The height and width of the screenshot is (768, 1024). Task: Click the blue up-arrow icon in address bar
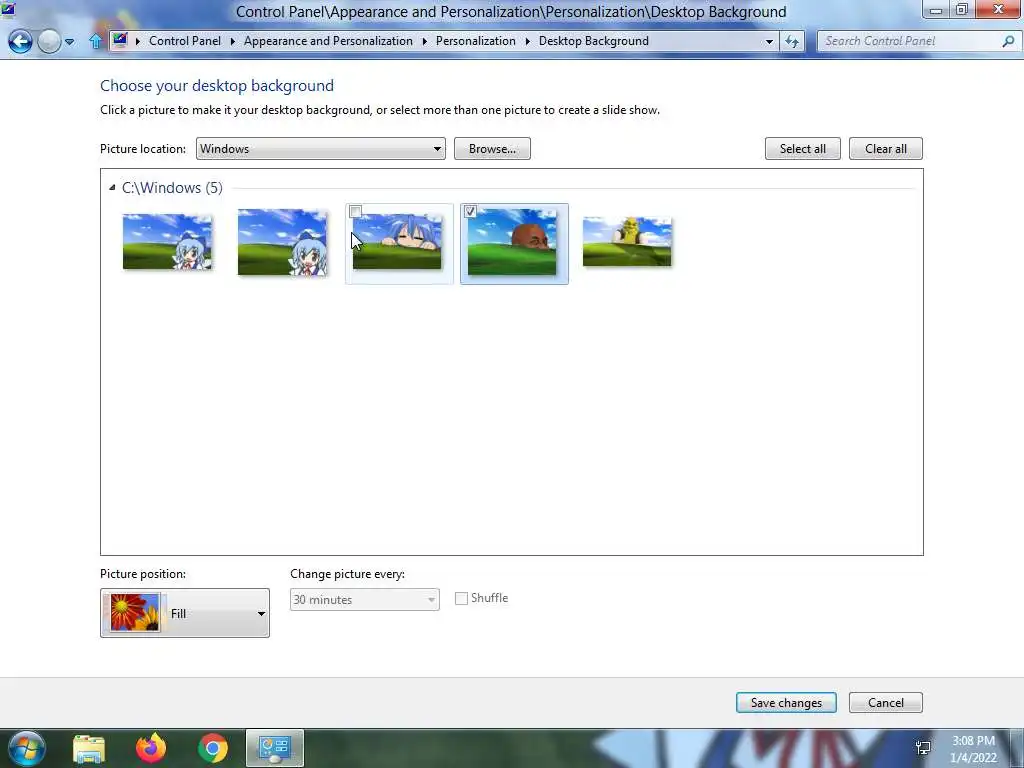pos(95,42)
